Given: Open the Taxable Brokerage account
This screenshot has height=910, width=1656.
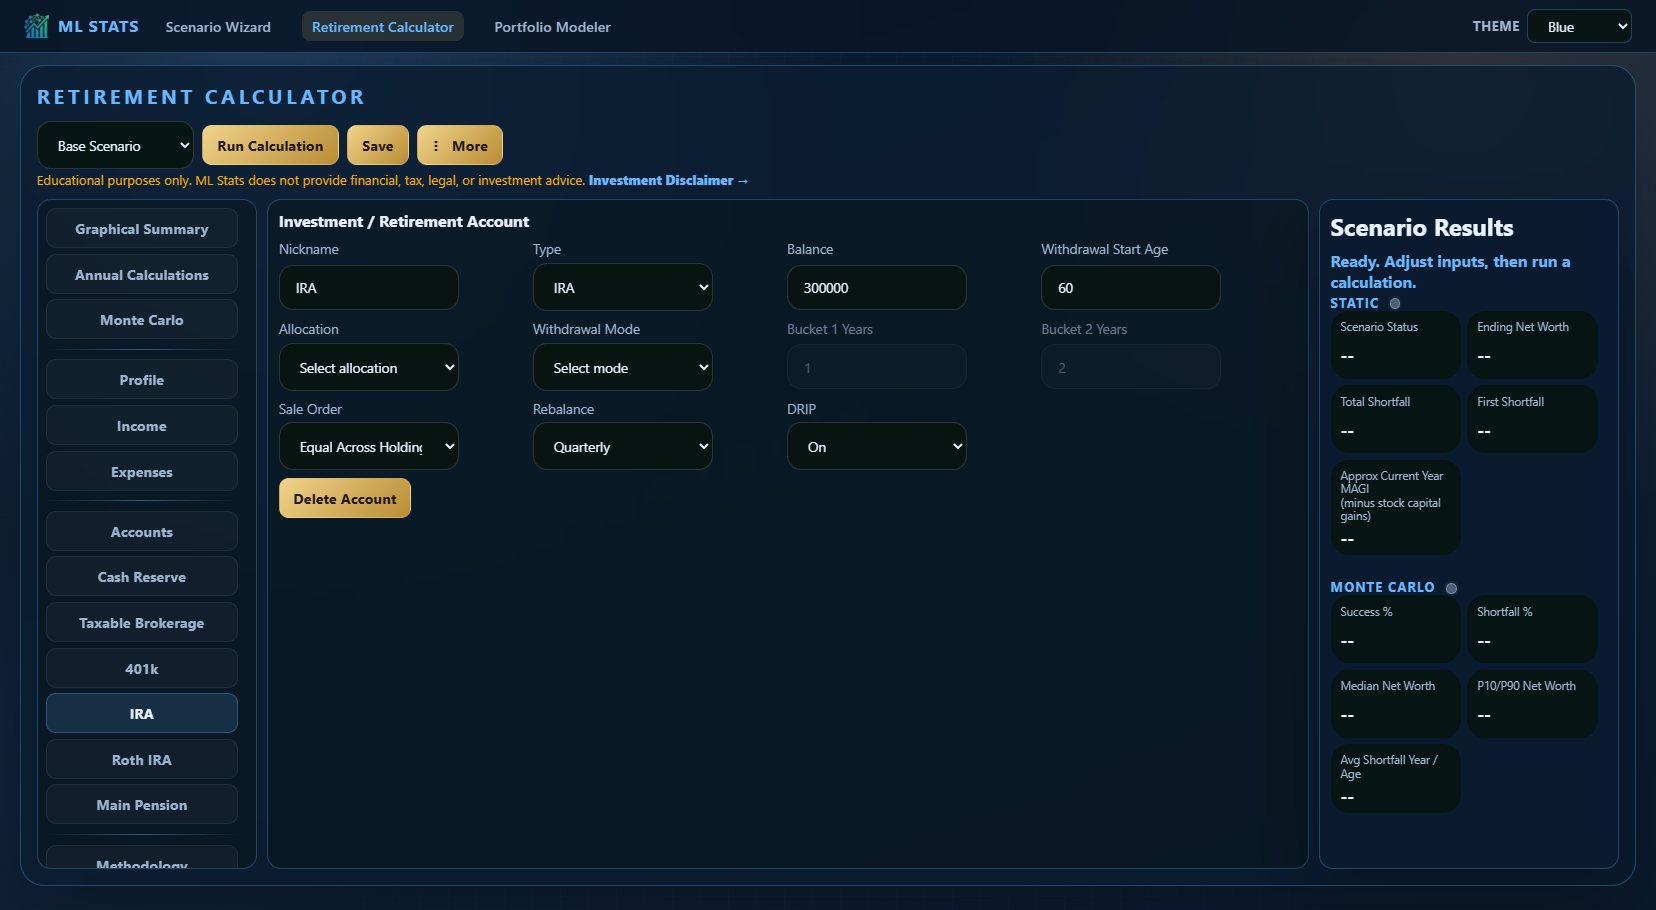Looking at the screenshot, I should coord(142,623).
